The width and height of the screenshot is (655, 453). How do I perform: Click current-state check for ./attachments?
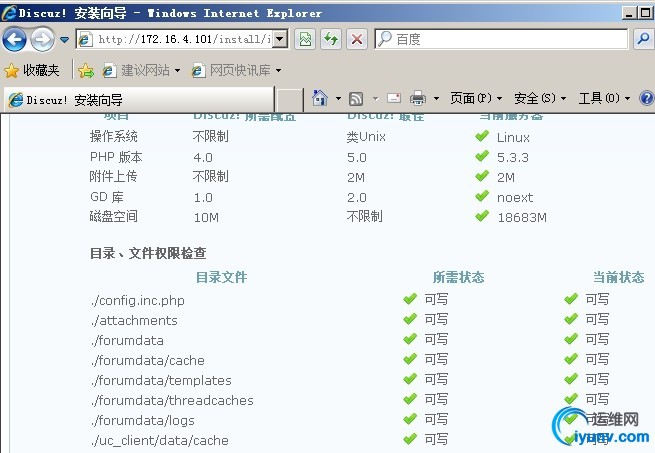tap(571, 319)
